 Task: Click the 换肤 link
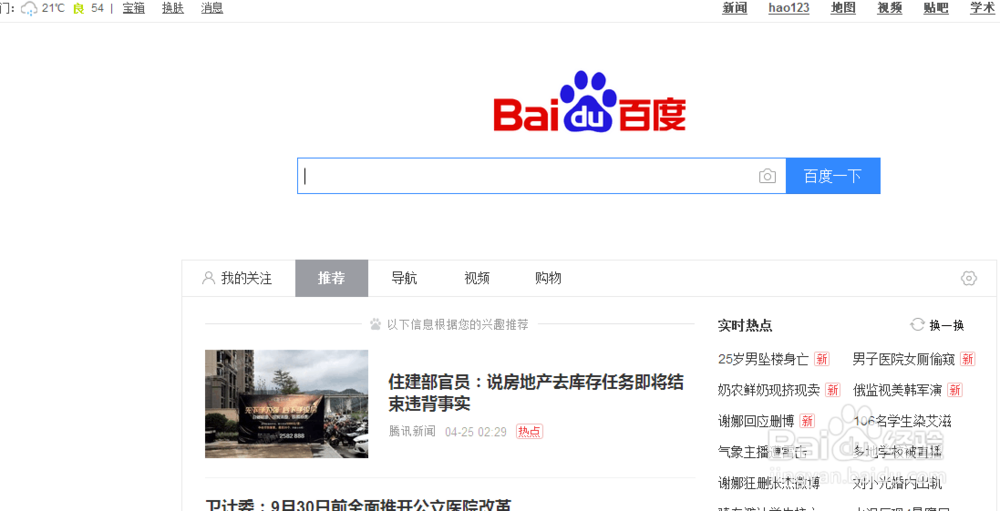point(173,8)
